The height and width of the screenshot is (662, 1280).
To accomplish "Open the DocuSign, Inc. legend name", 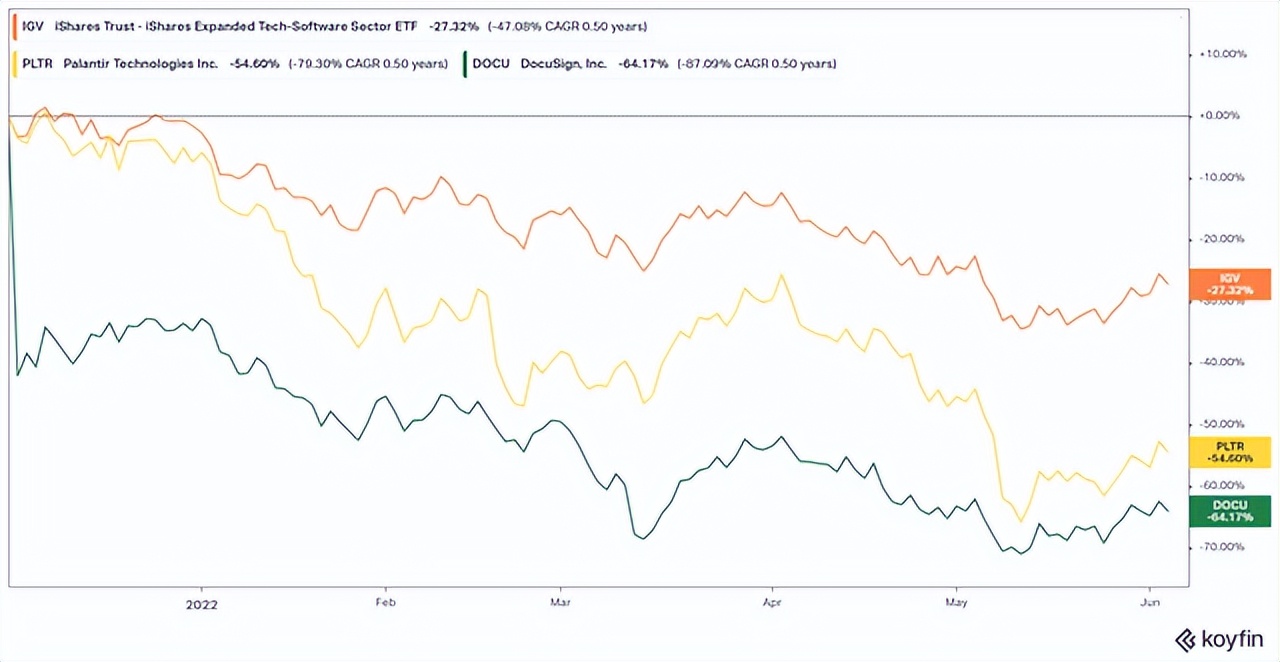I will (x=563, y=64).
